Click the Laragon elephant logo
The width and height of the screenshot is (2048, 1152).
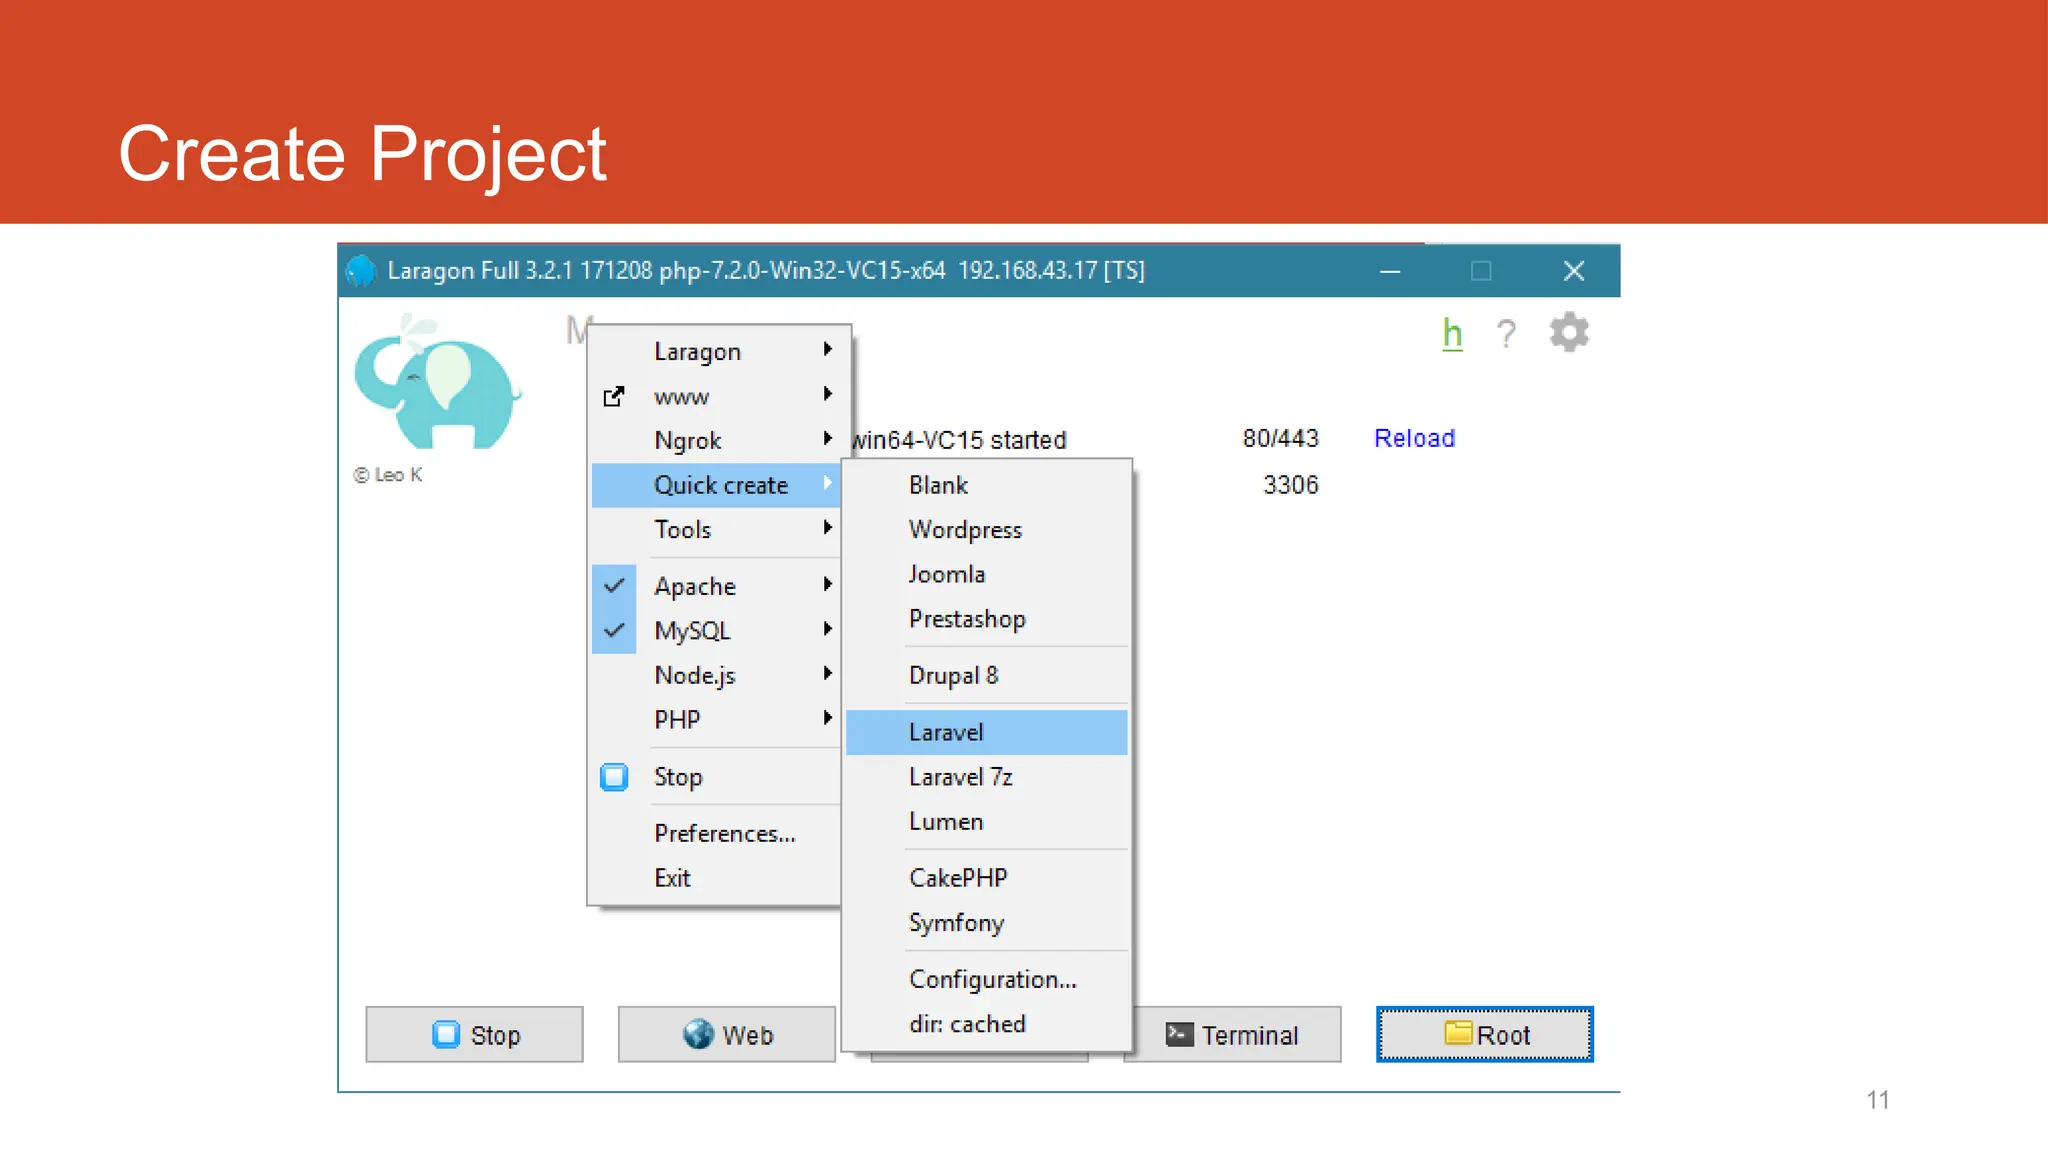[x=438, y=382]
